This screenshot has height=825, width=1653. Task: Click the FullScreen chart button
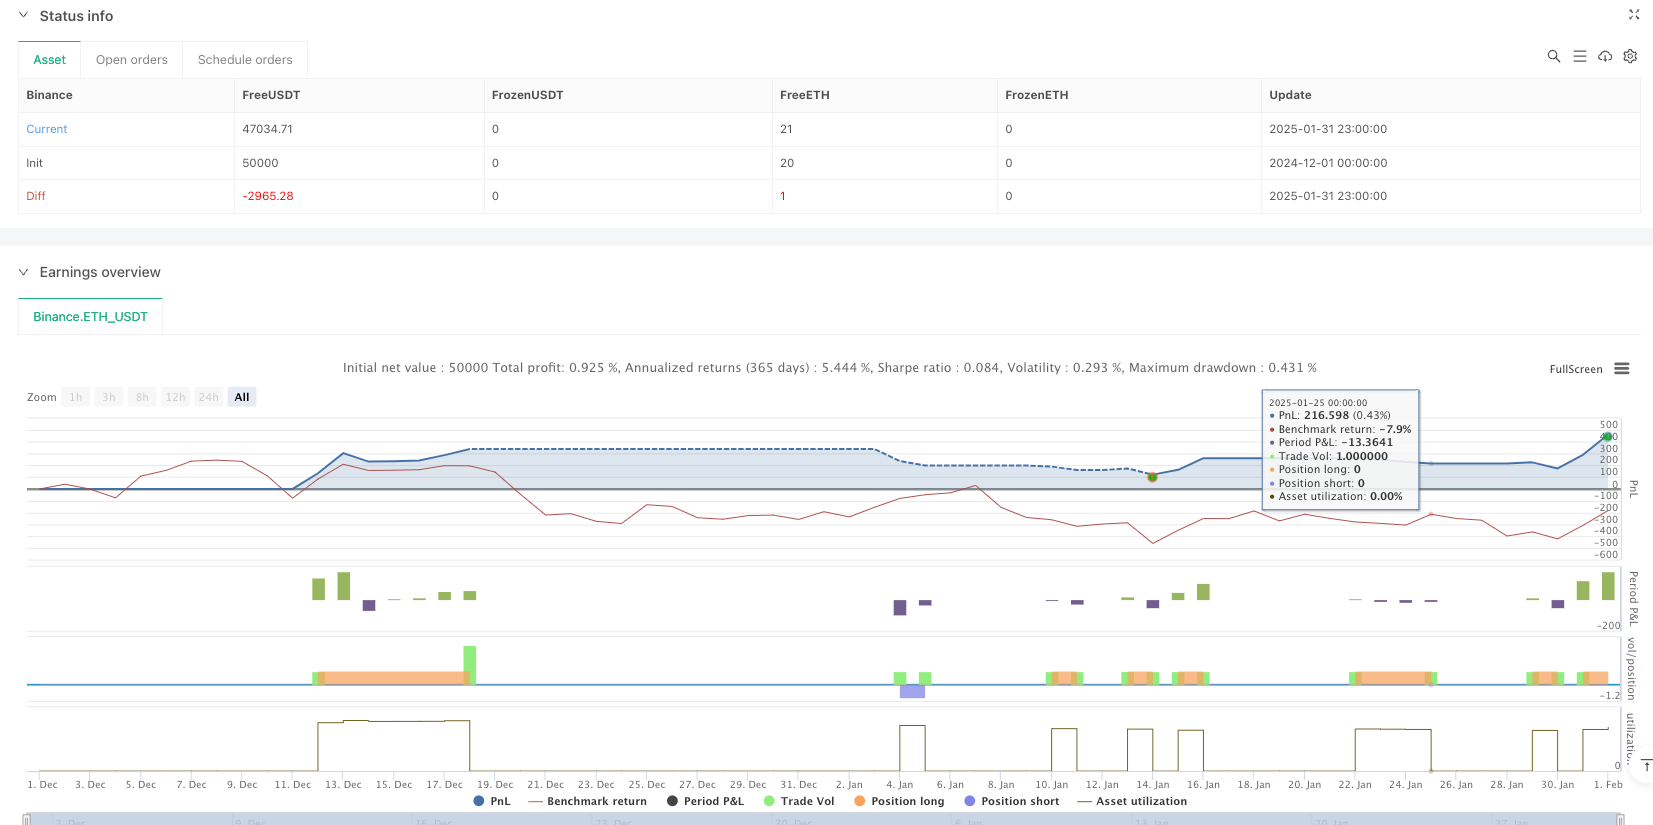1575,369
